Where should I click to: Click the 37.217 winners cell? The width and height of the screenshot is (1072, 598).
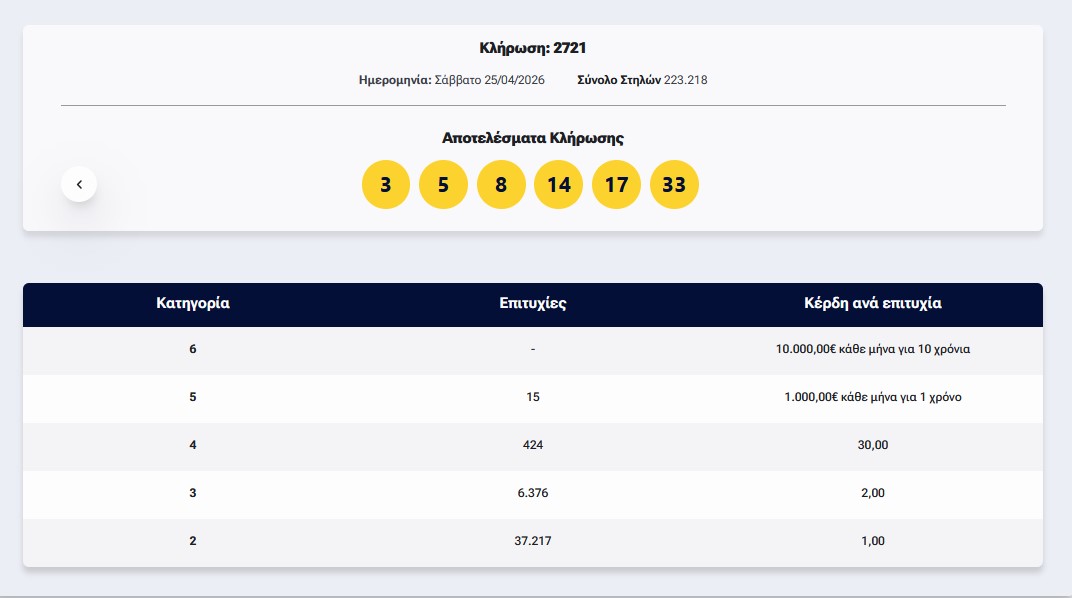[x=533, y=541]
